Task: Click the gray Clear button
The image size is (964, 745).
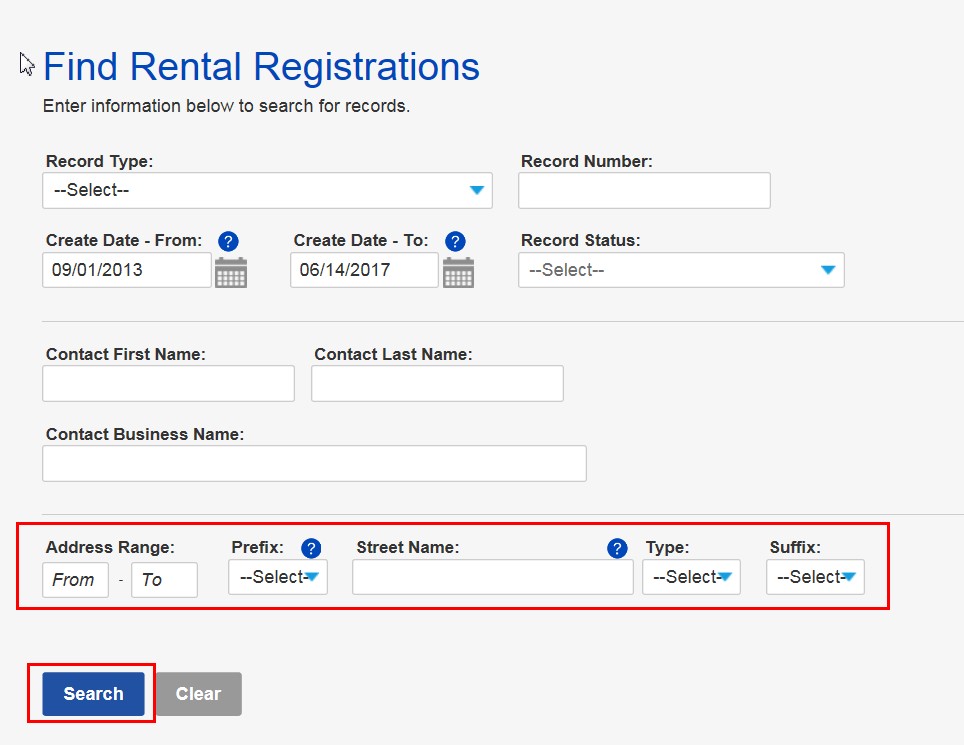Action: [x=198, y=694]
